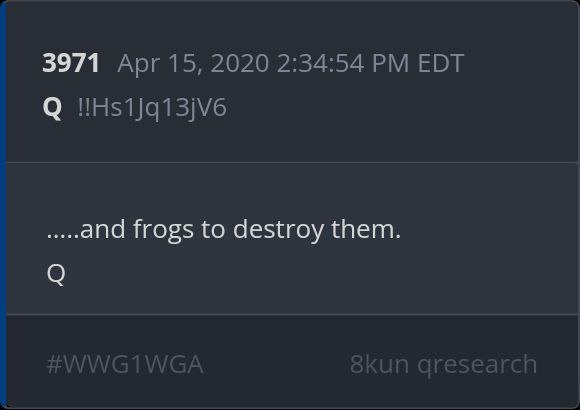
Task: Click the word "them." ending the message
Action: [x=366, y=229]
